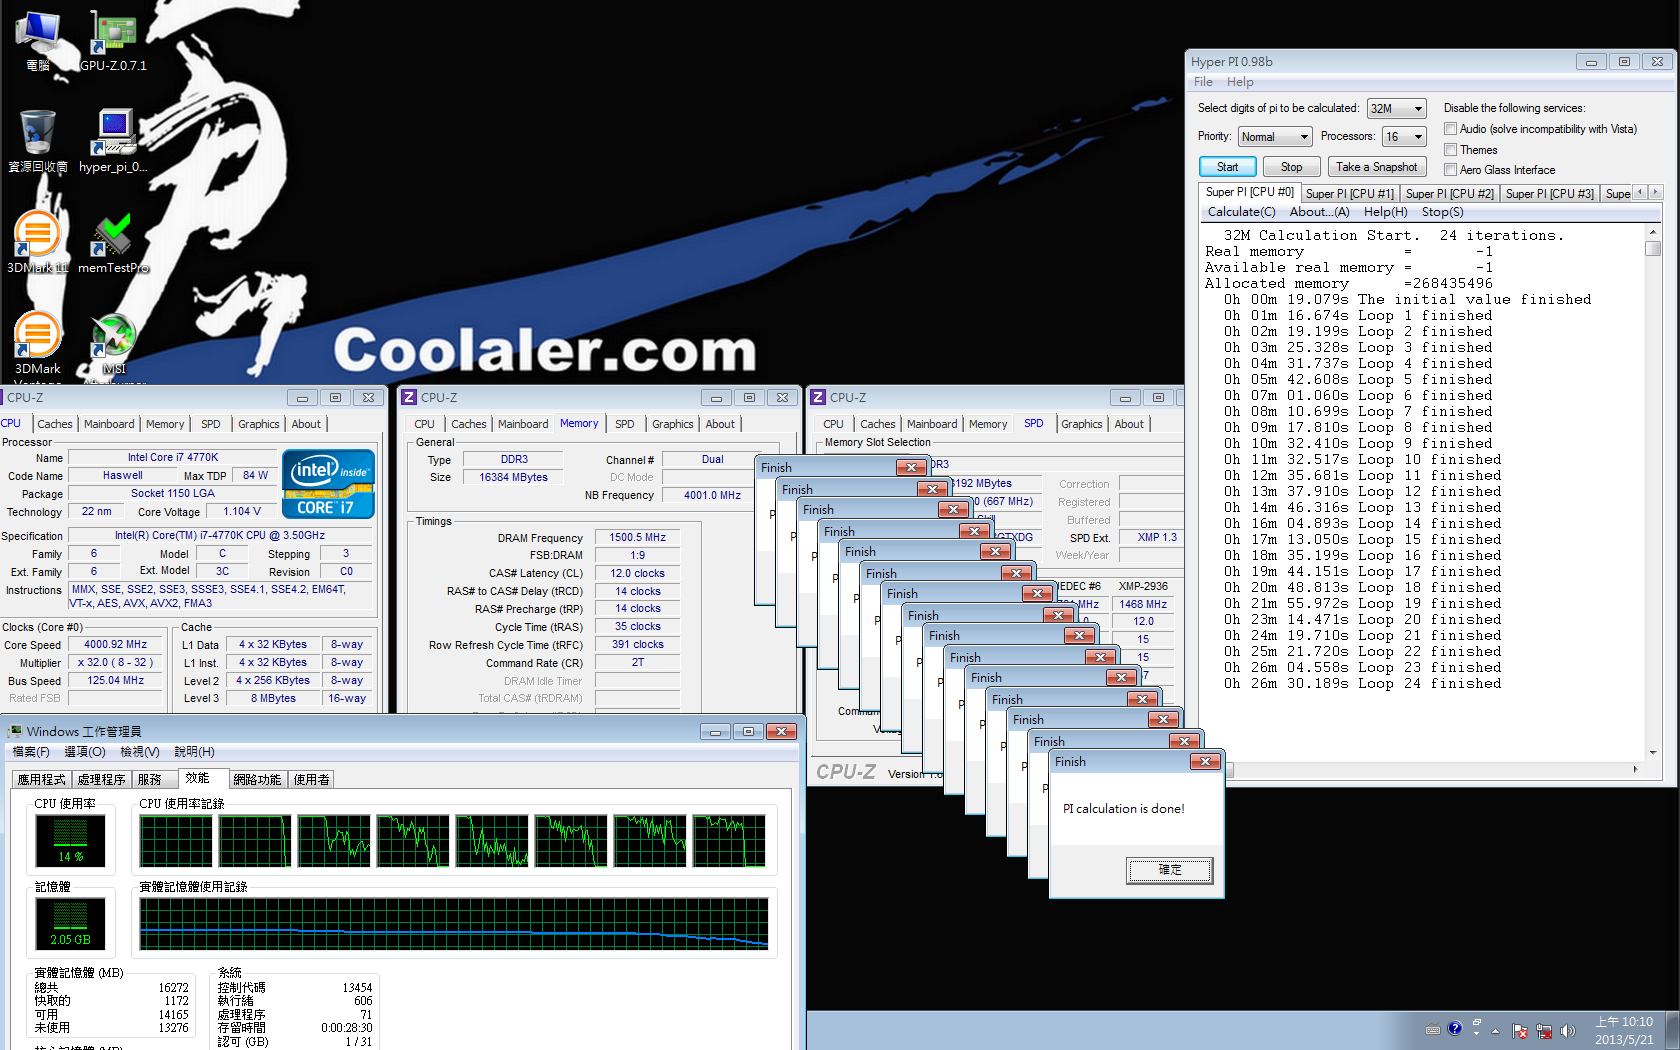Viewport: 1680px width, 1050px height.
Task: Open the pi digits 32M dropdown
Action: coord(1397,108)
